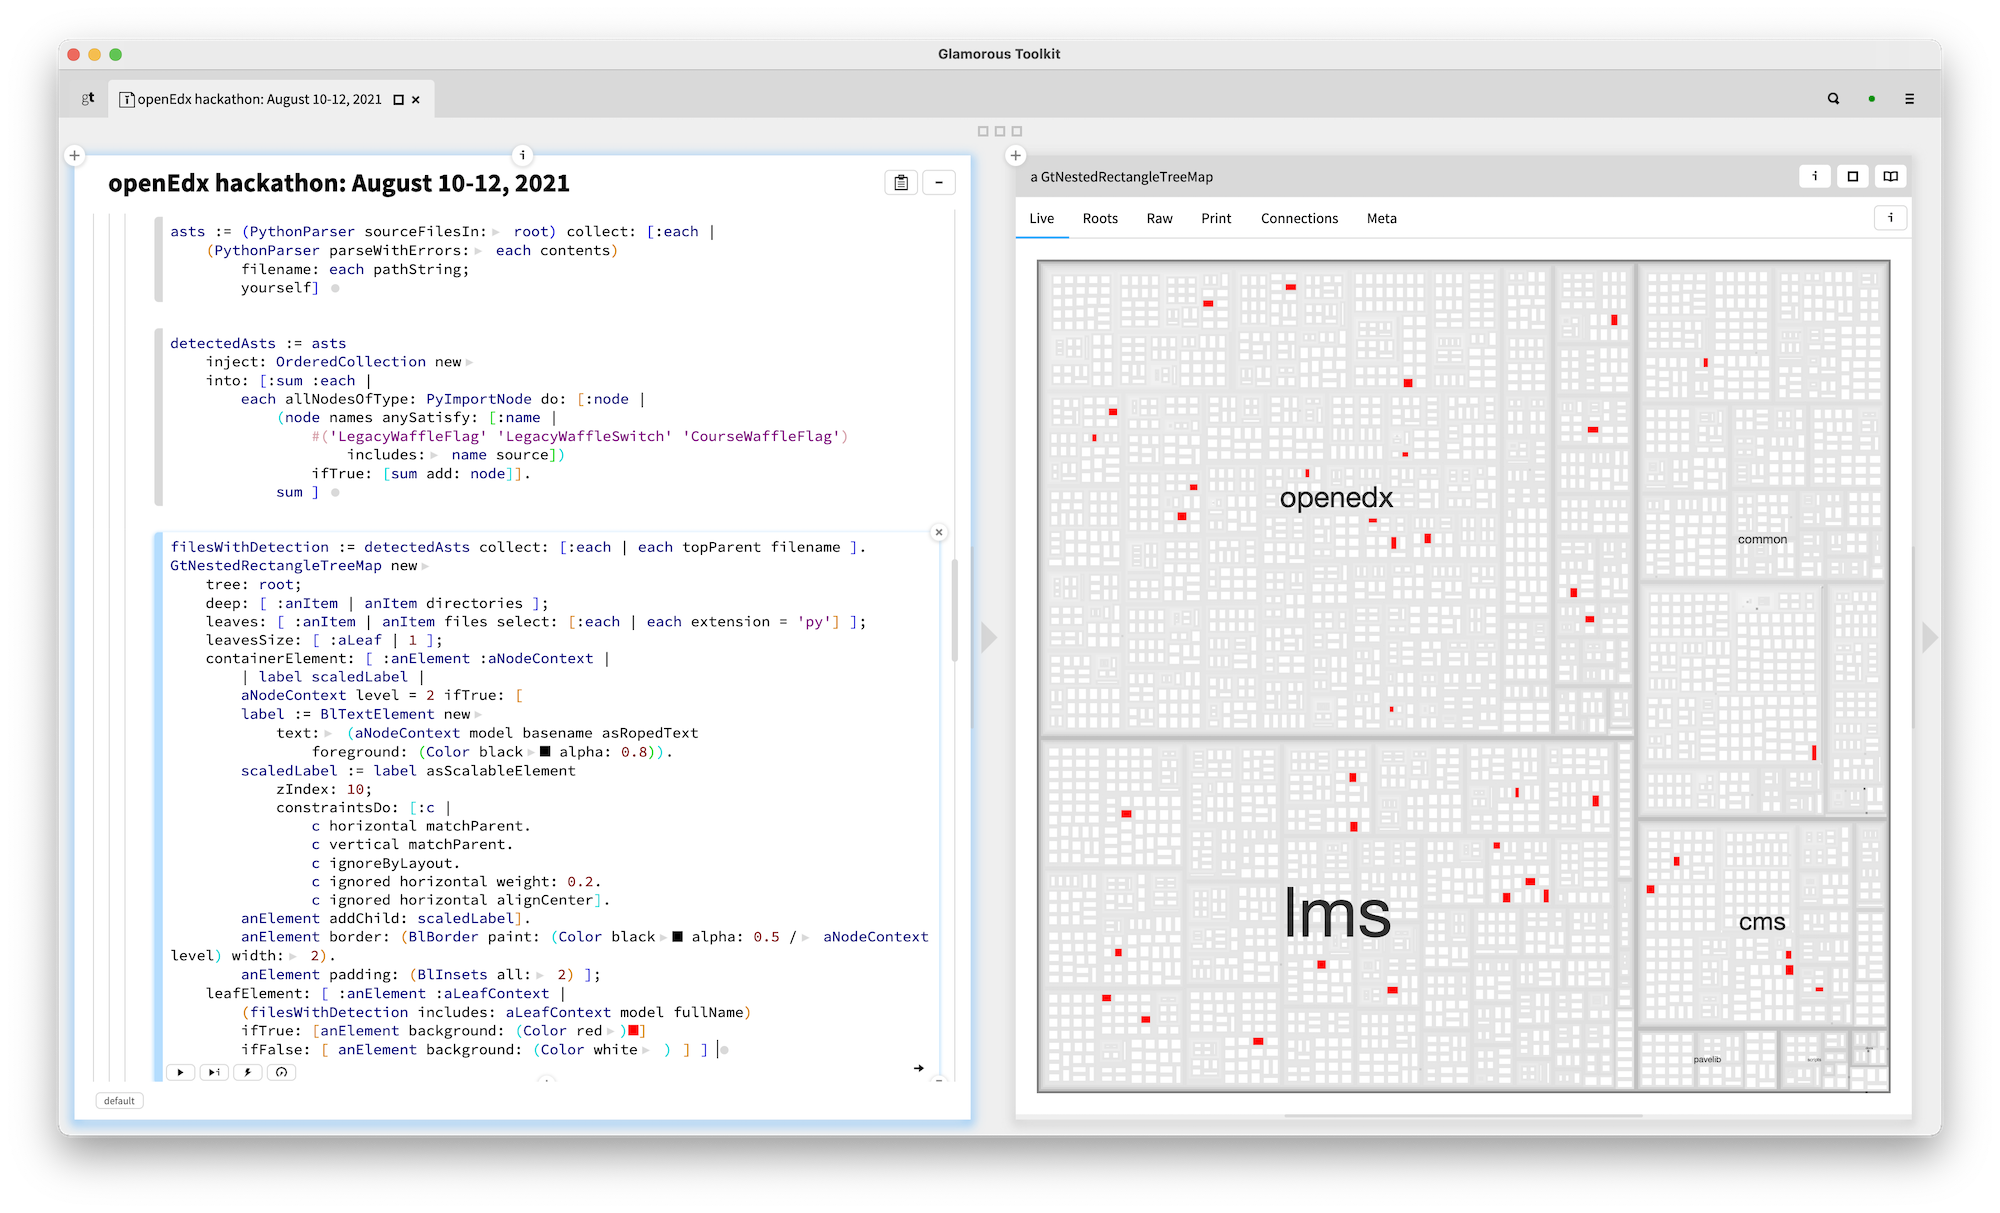Click the cms label in the treemap
Screen dimensions: 2000x1213
1762,922
